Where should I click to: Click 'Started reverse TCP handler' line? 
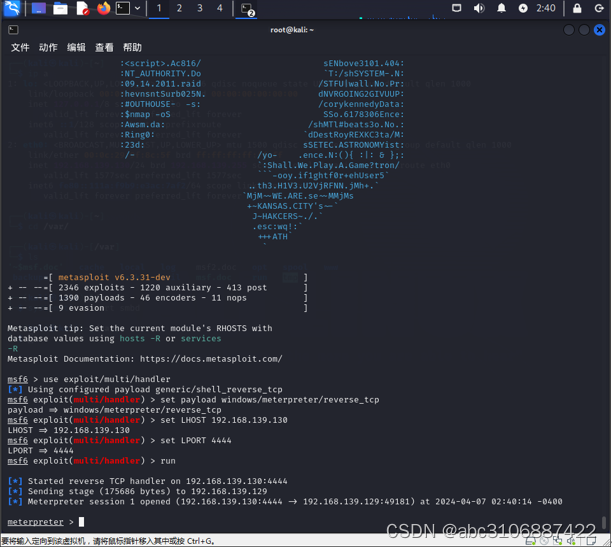click(x=148, y=481)
